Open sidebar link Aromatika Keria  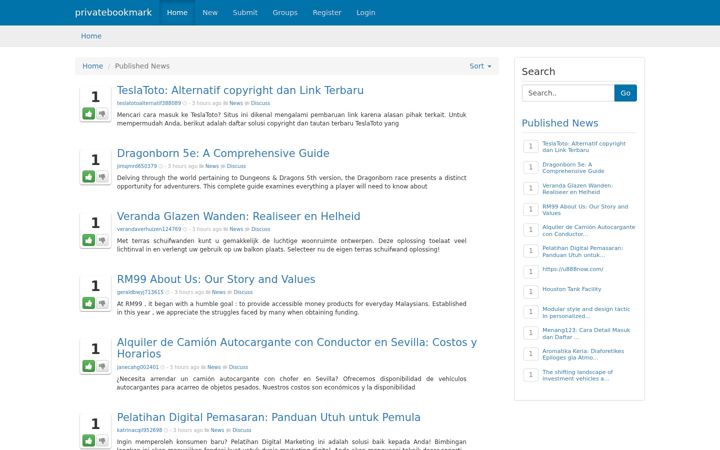(583, 354)
